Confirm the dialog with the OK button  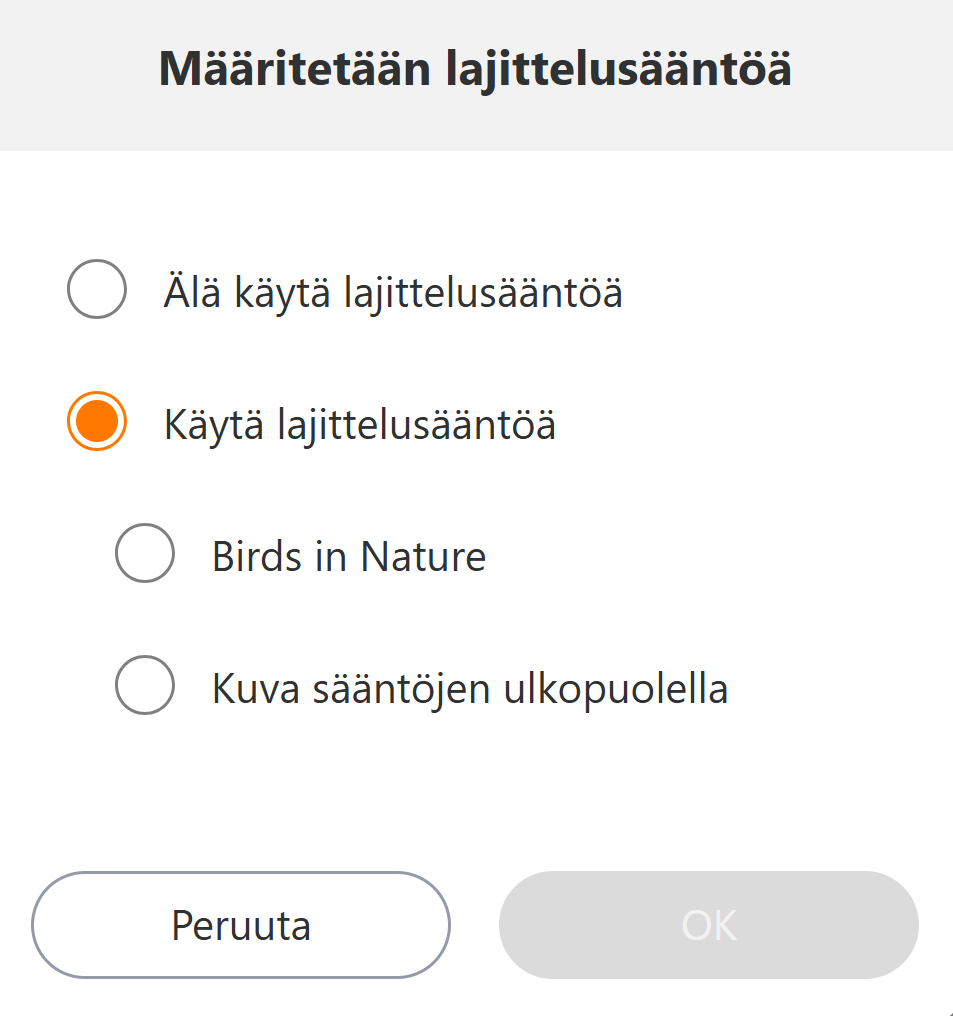pos(708,925)
